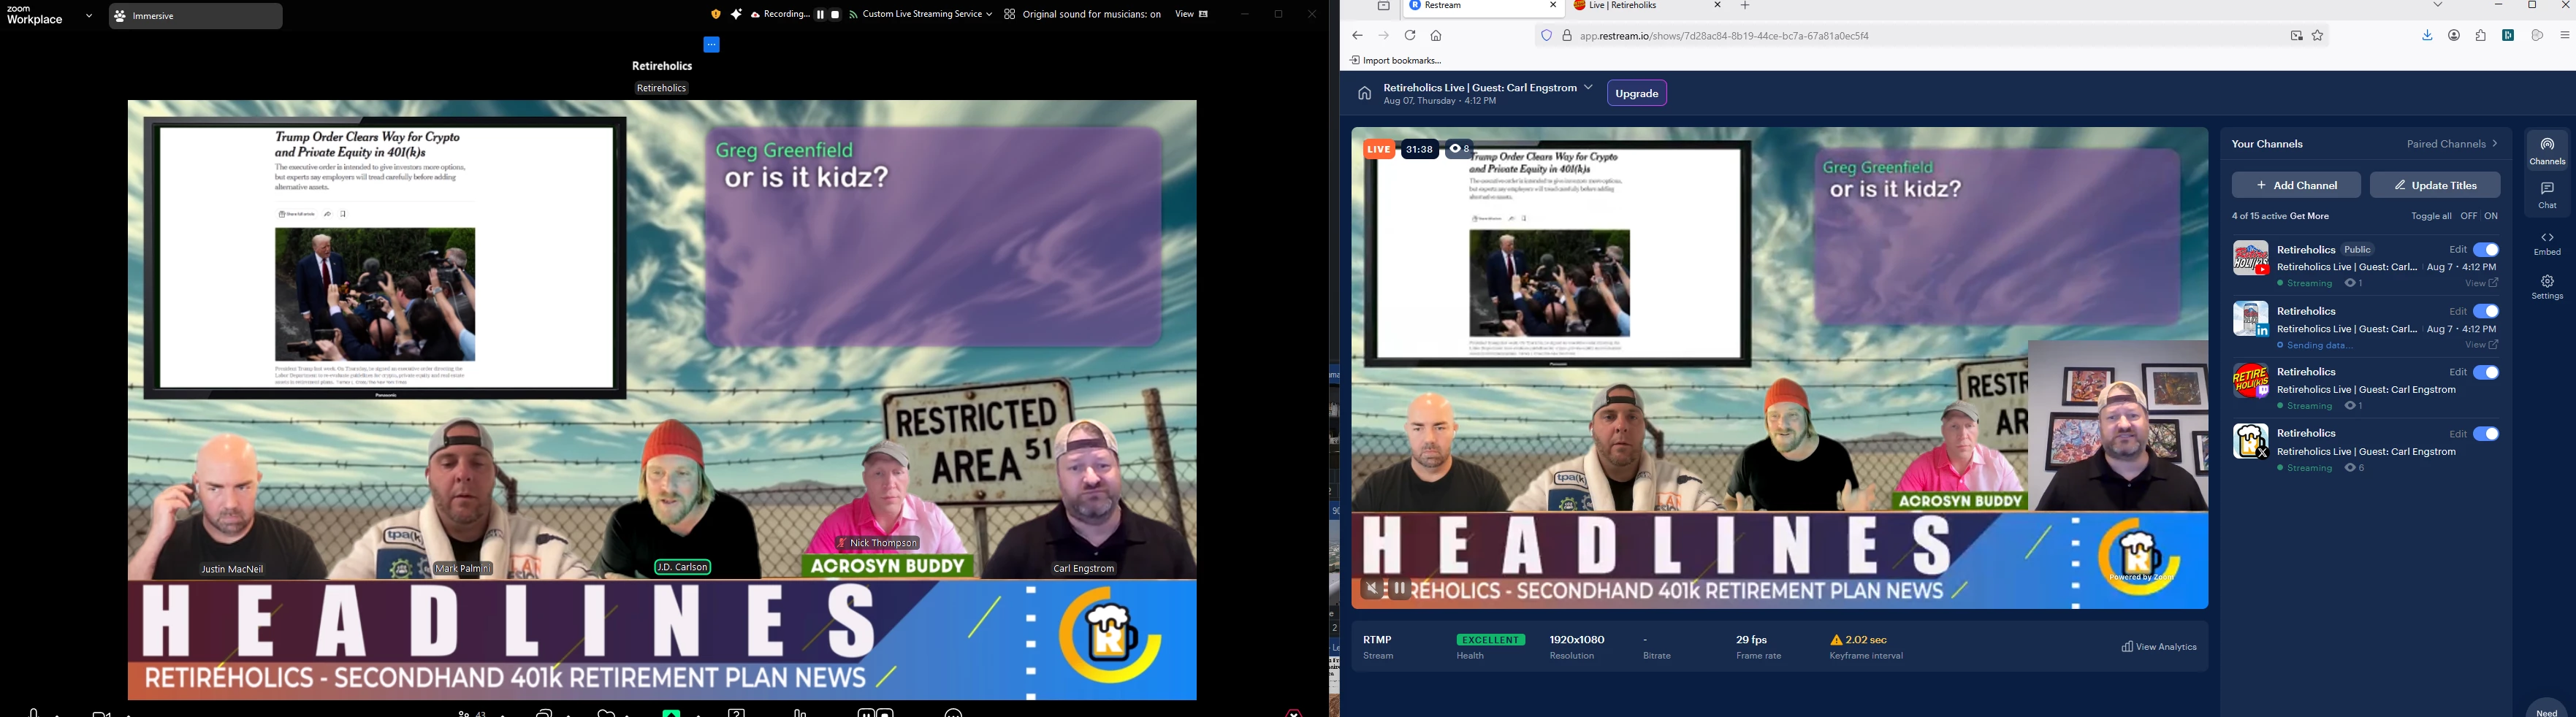Toggle the X Retireholics channel switch

point(2486,434)
